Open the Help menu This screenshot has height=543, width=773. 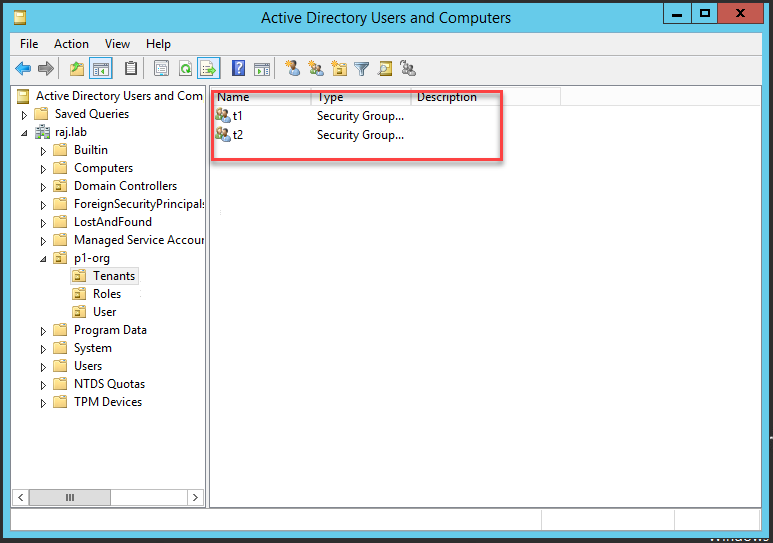click(x=158, y=44)
